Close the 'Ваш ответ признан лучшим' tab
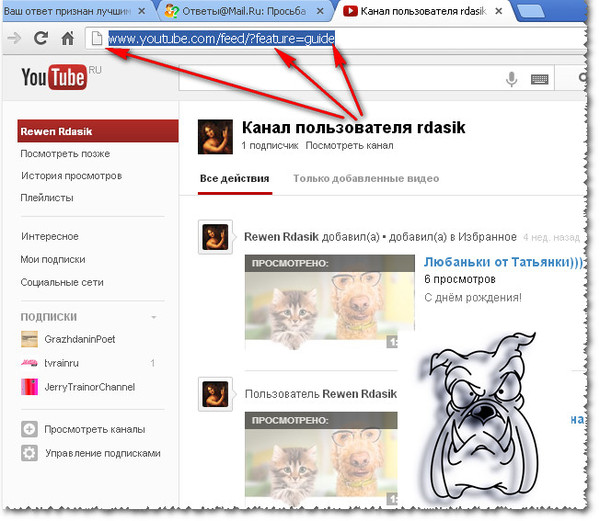Image resolution: width=600 pixels, height=521 pixels. (x=141, y=11)
